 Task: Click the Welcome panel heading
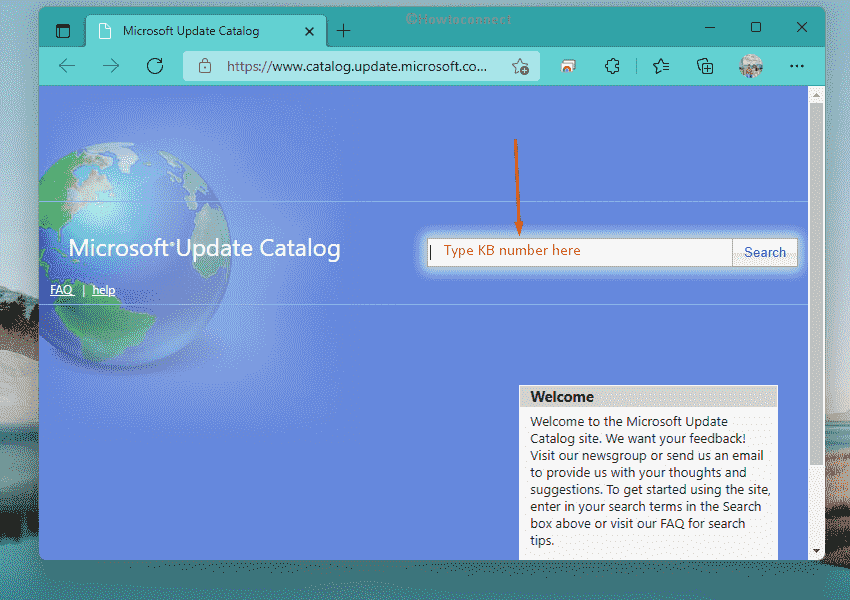(562, 397)
